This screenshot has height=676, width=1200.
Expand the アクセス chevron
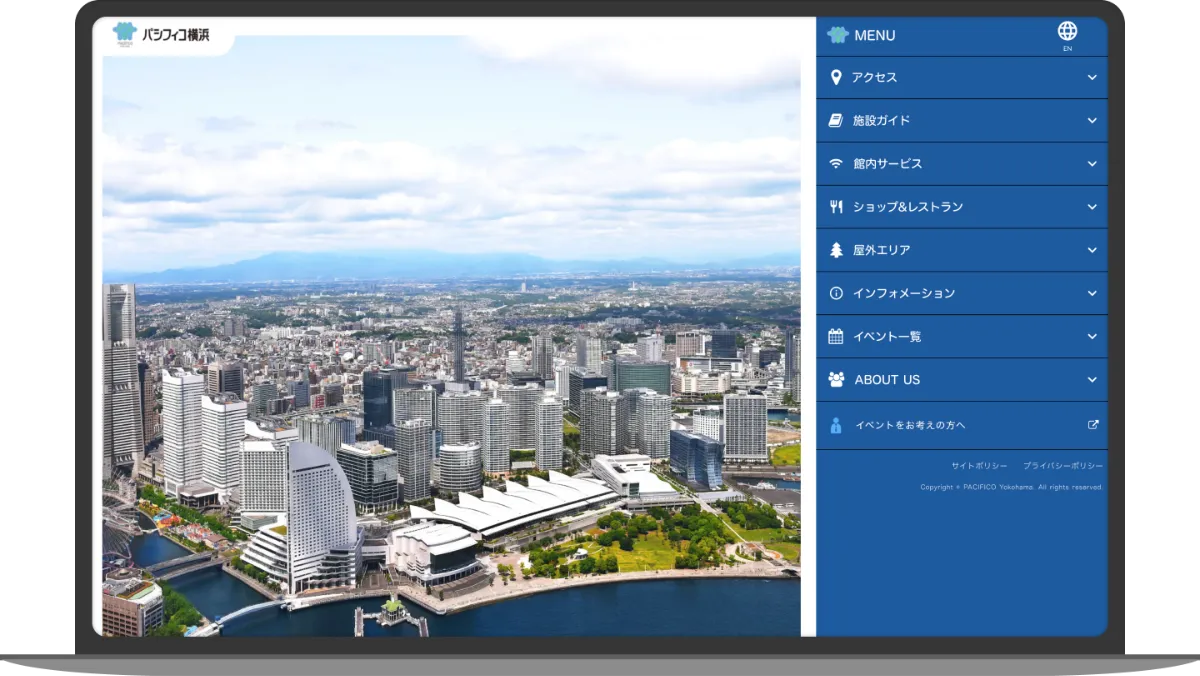1092,77
